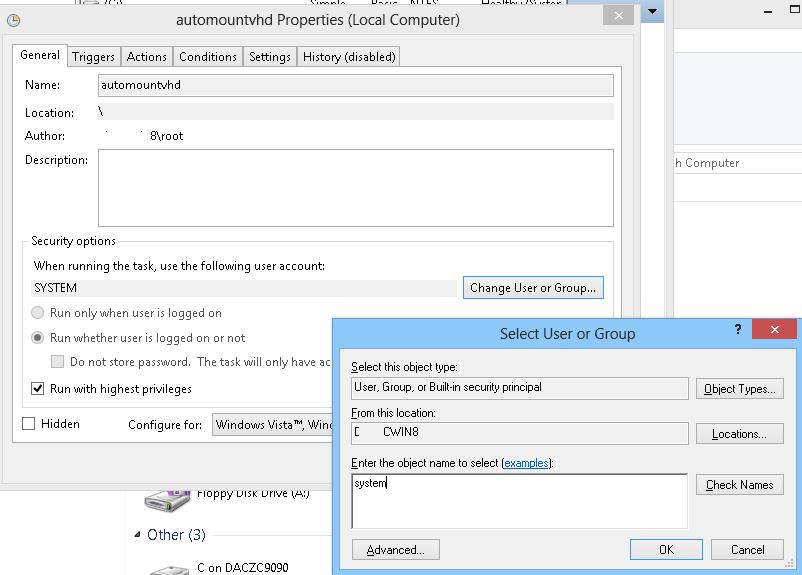Click the clock icon in Properties title bar
This screenshot has width=802, height=575.
click(x=13, y=20)
